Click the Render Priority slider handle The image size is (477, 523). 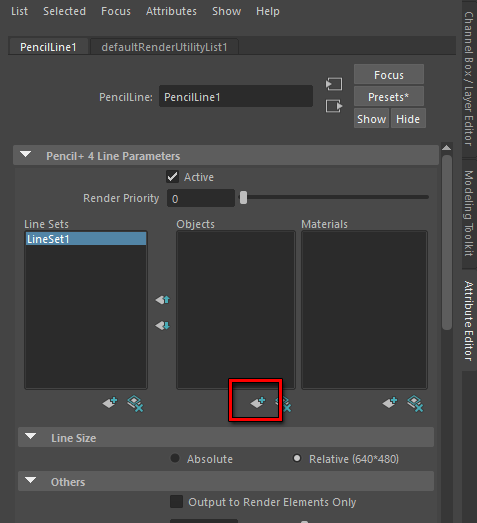coord(244,198)
